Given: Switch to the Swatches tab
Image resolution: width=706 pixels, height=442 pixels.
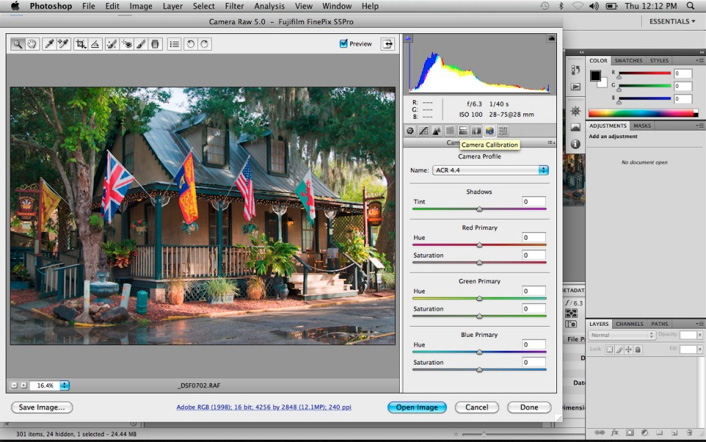Looking at the screenshot, I should pos(629,61).
